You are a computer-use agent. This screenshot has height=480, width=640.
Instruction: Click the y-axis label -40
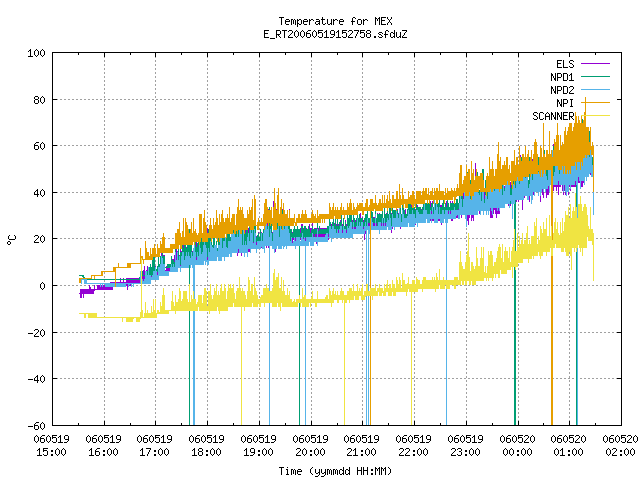[x=36, y=379]
